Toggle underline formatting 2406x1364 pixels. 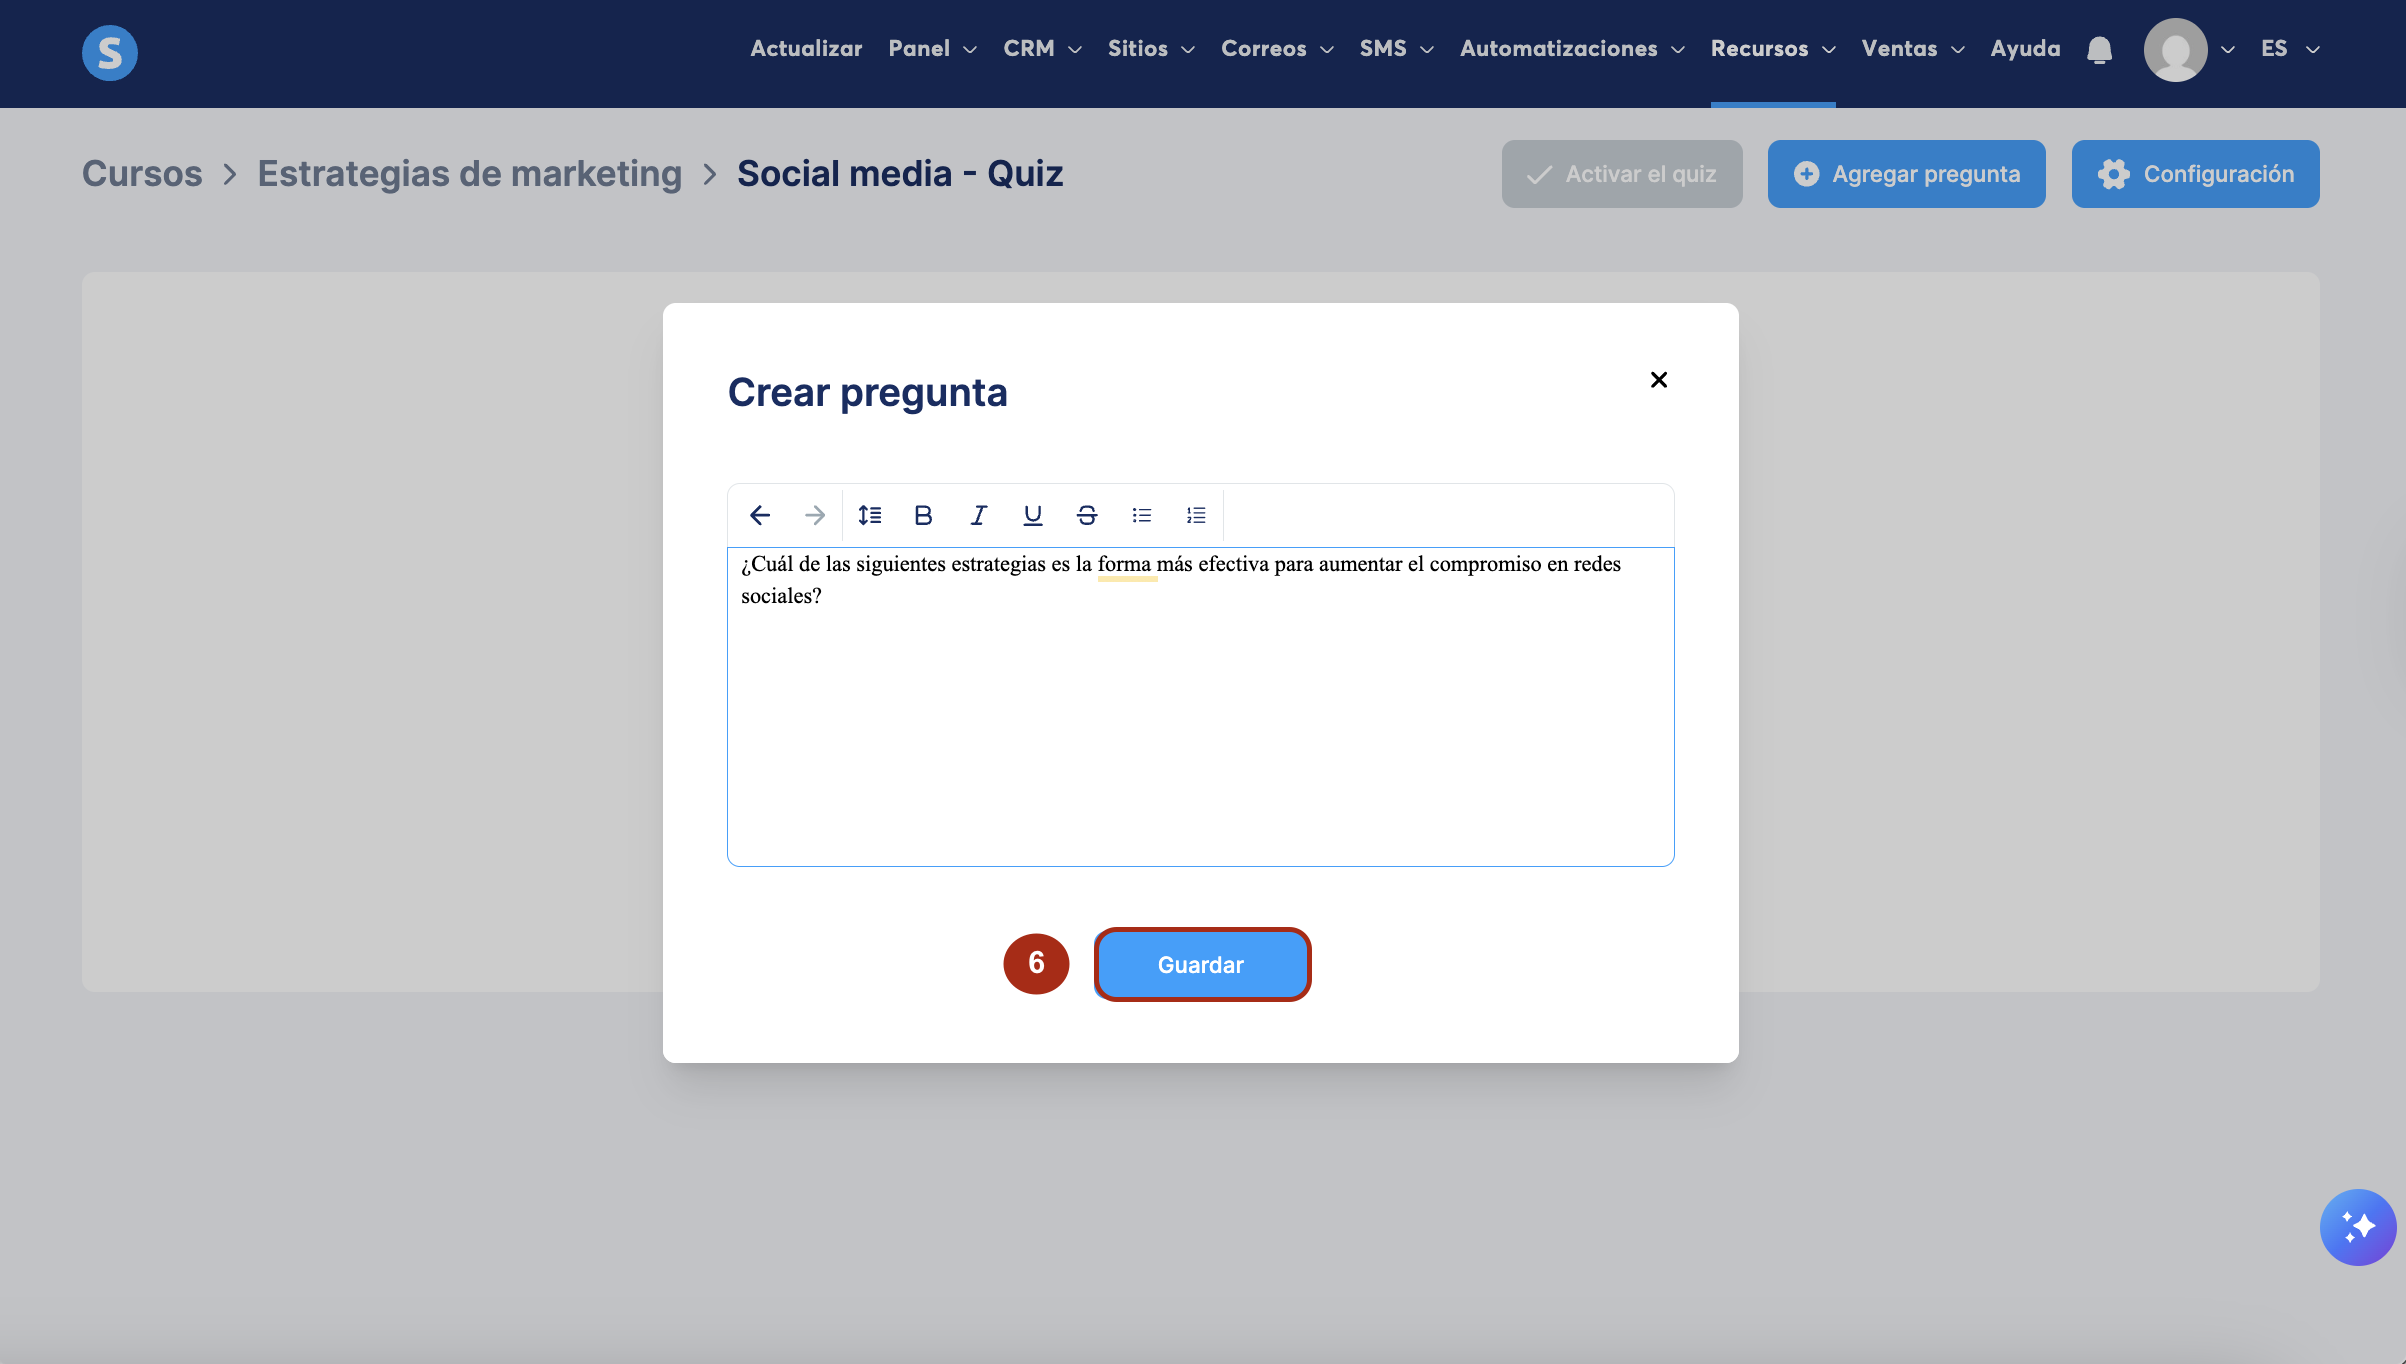coord(1033,515)
